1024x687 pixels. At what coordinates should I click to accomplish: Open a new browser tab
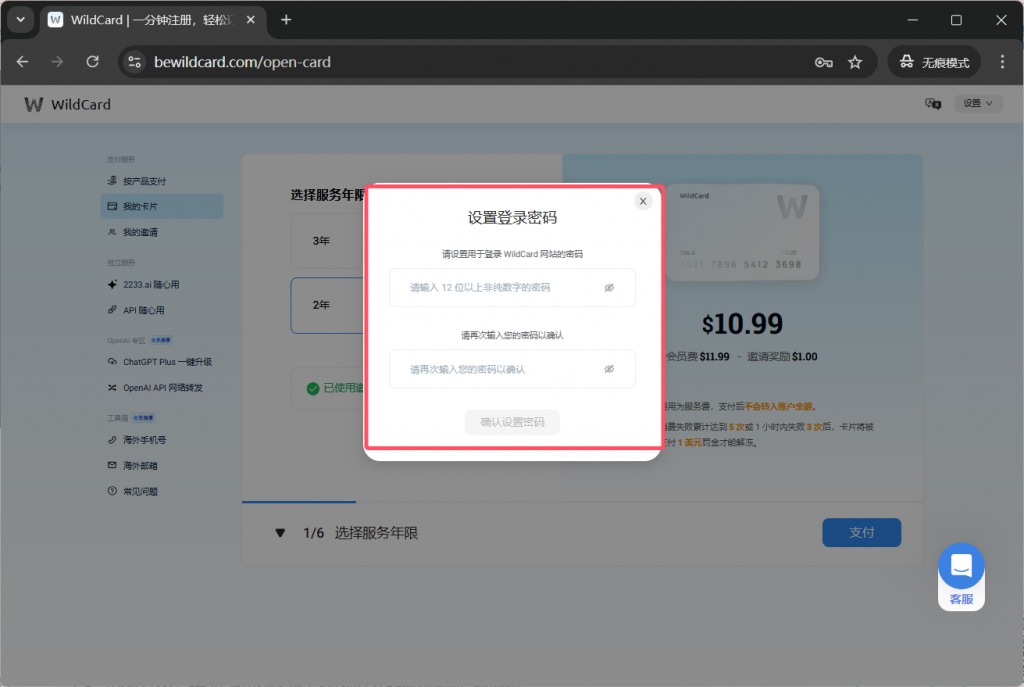pos(286,20)
